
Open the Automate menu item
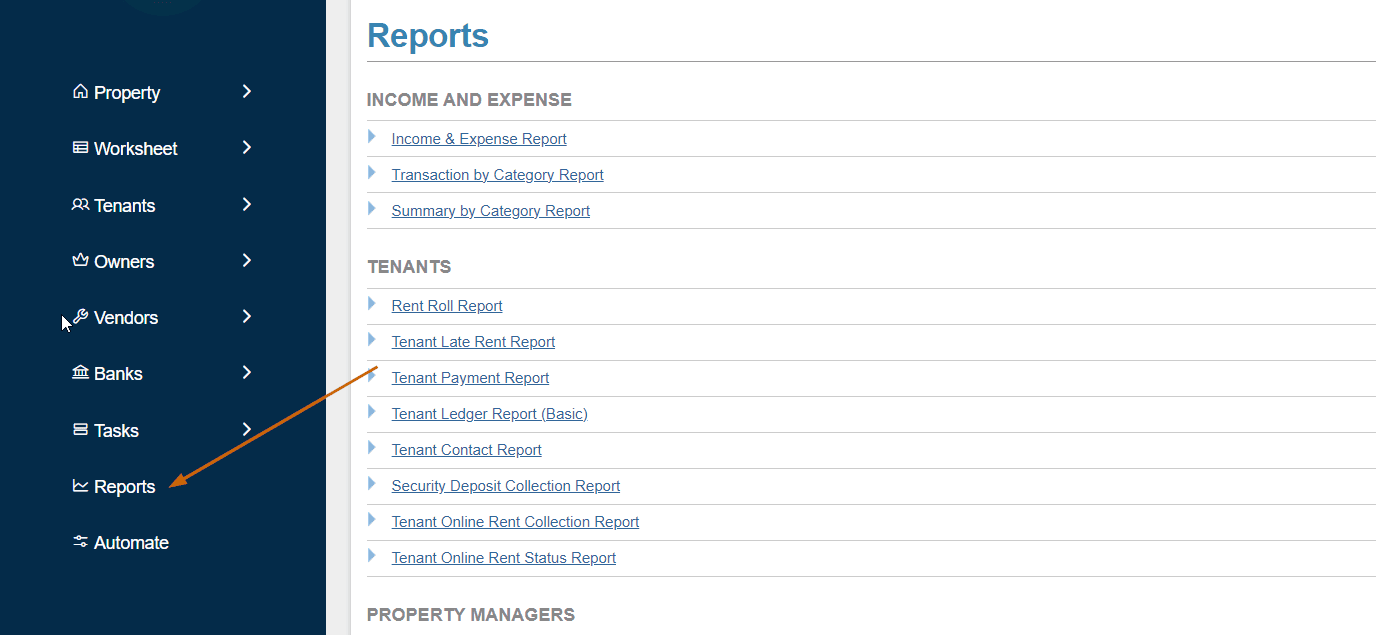tap(131, 543)
